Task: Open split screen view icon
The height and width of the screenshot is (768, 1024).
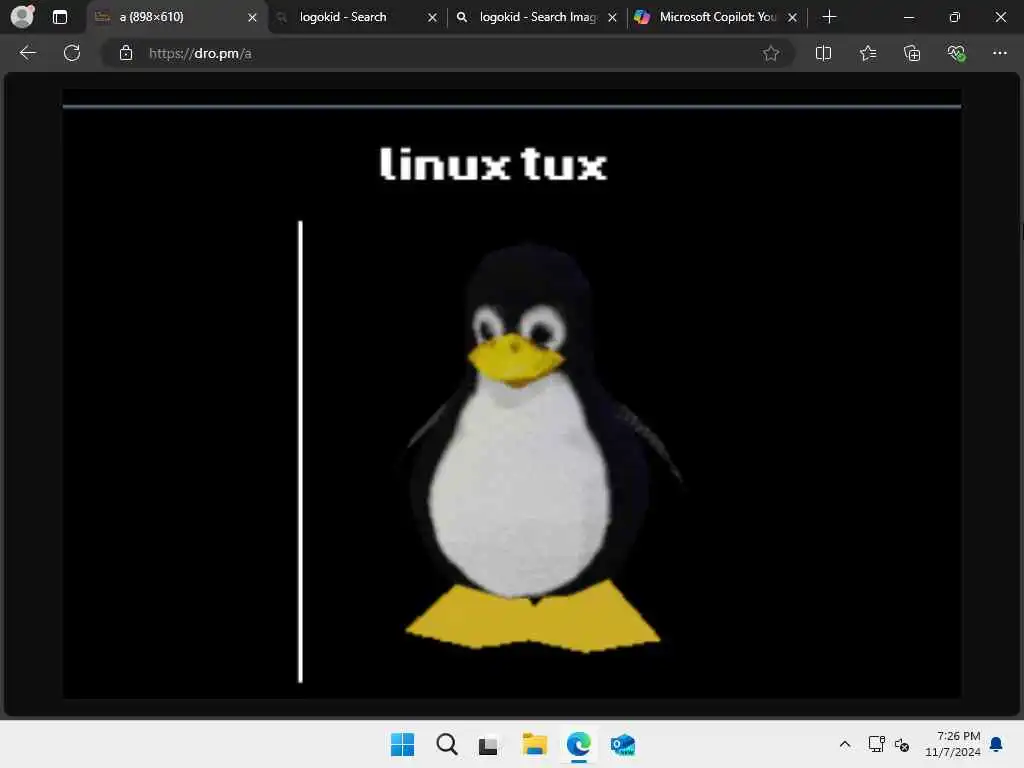Action: pyautogui.click(x=824, y=53)
